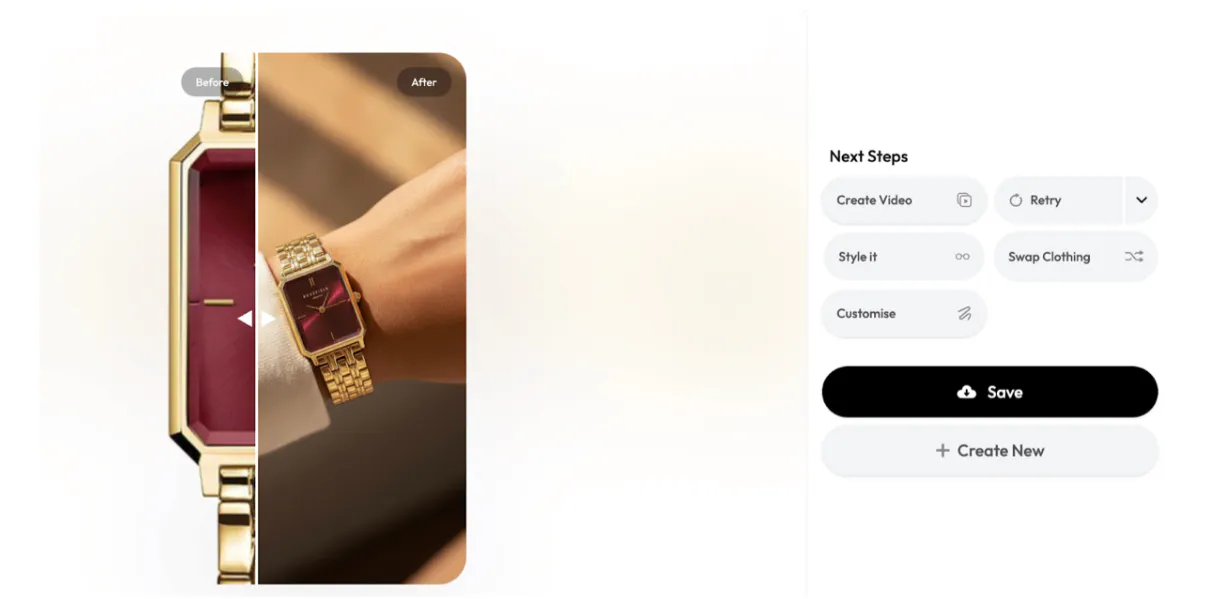Viewport: 1211px width, 599px height.
Task: Click the circular retry arrow icon
Action: coord(1016,200)
